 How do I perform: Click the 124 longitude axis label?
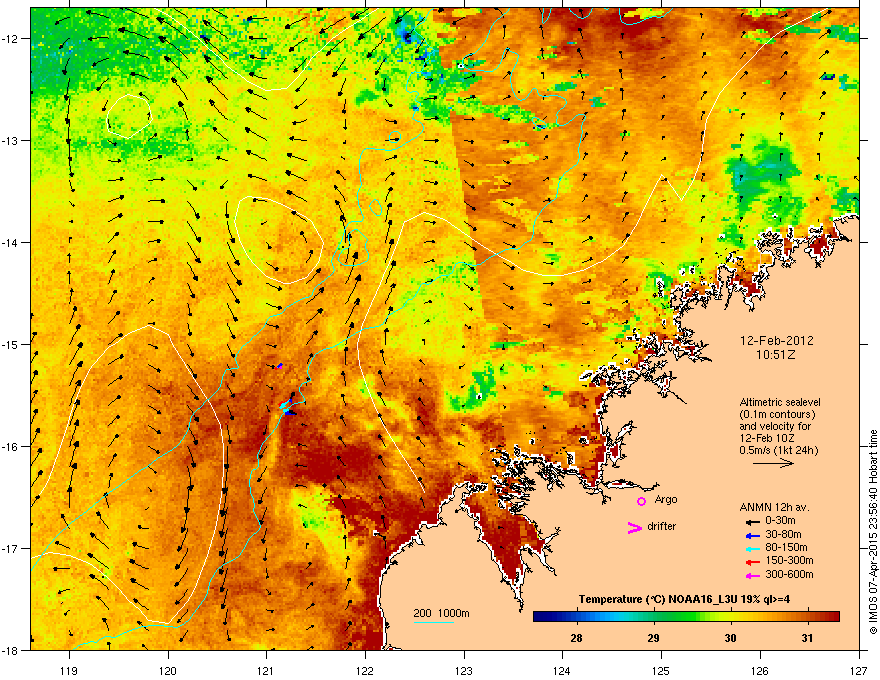[x=562, y=670]
